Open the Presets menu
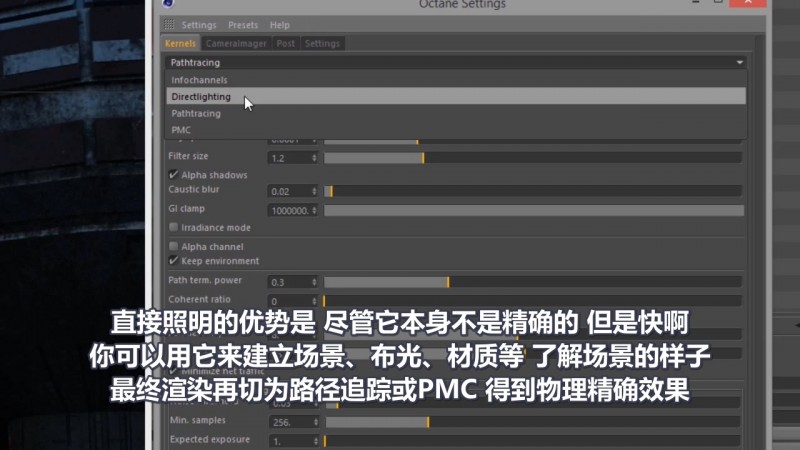The width and height of the screenshot is (800, 450). click(243, 25)
